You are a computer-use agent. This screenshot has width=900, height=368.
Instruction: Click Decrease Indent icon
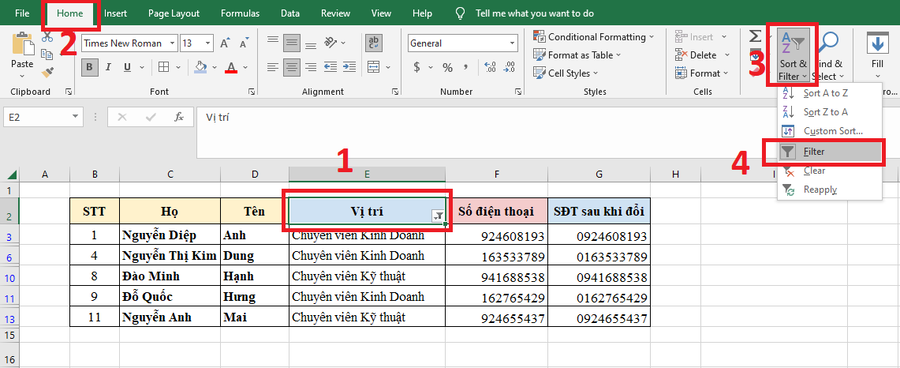coord(331,67)
